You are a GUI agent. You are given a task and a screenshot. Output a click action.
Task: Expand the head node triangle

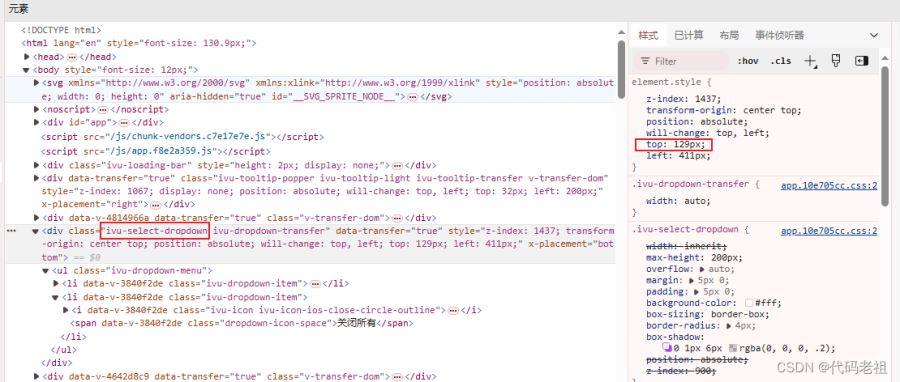(26, 57)
